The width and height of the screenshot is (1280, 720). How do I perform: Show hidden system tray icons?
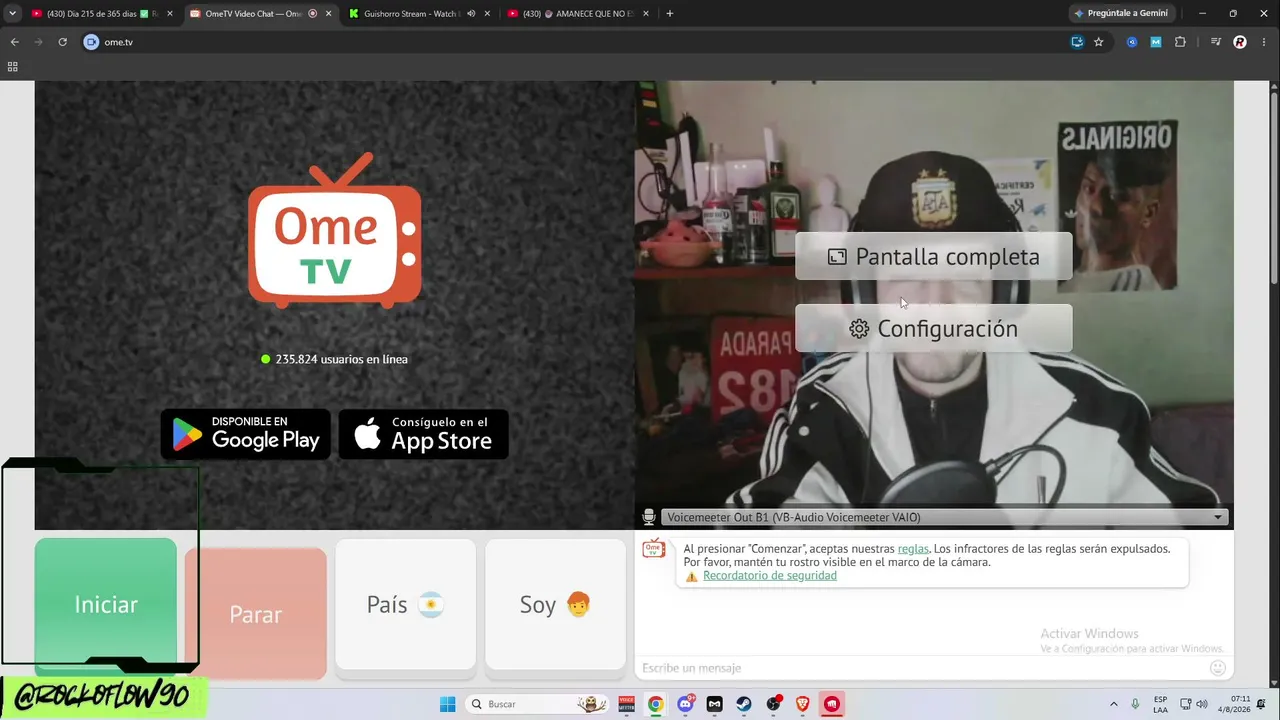(x=1114, y=704)
